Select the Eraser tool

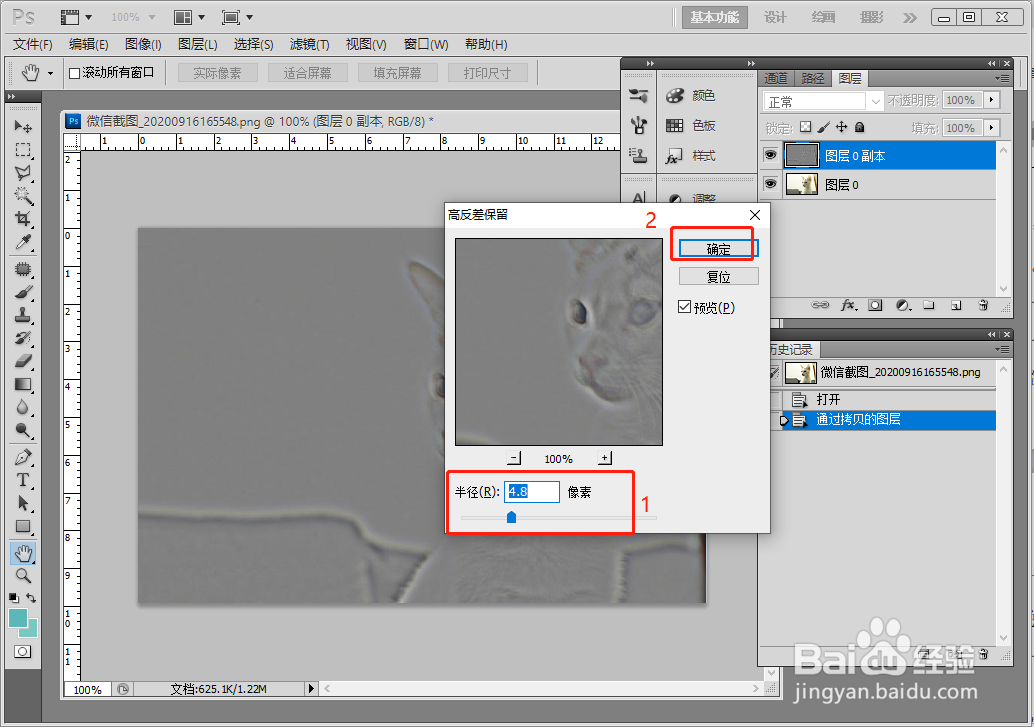pyautogui.click(x=23, y=361)
